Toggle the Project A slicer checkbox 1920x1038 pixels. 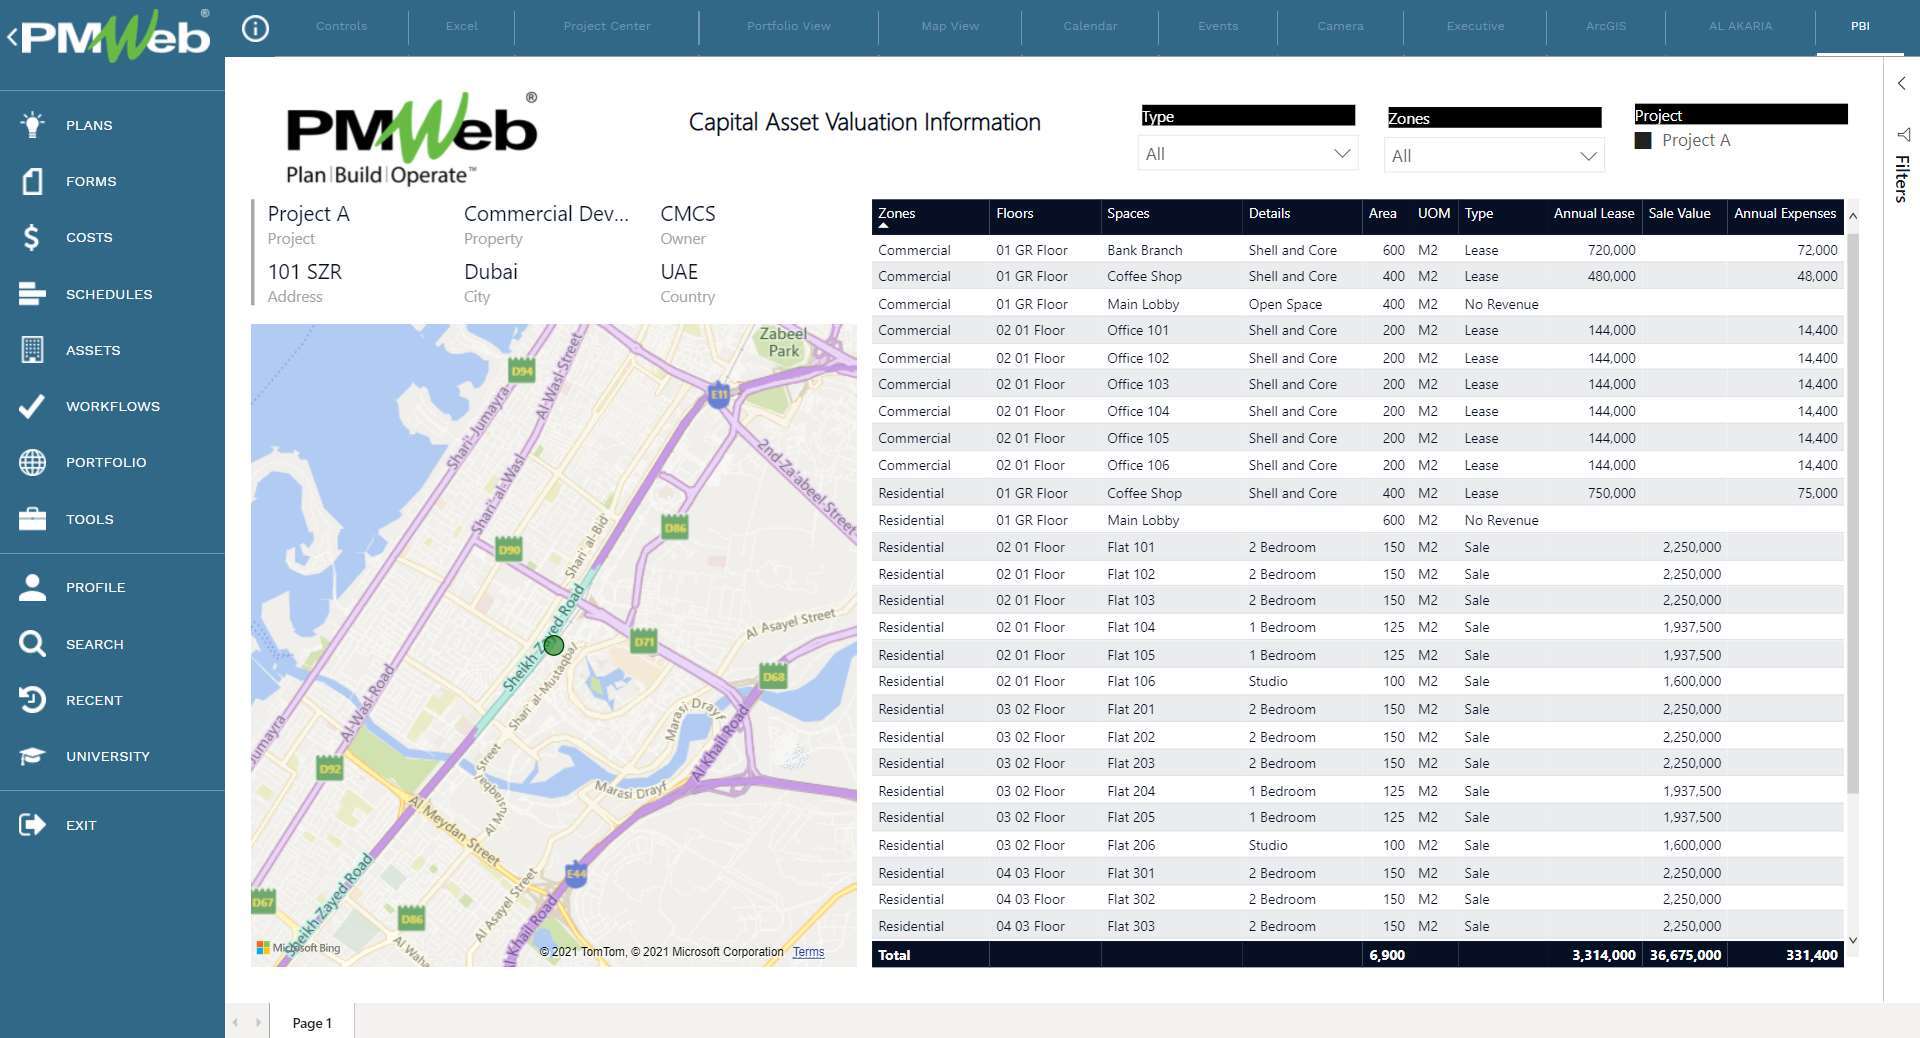pos(1643,141)
